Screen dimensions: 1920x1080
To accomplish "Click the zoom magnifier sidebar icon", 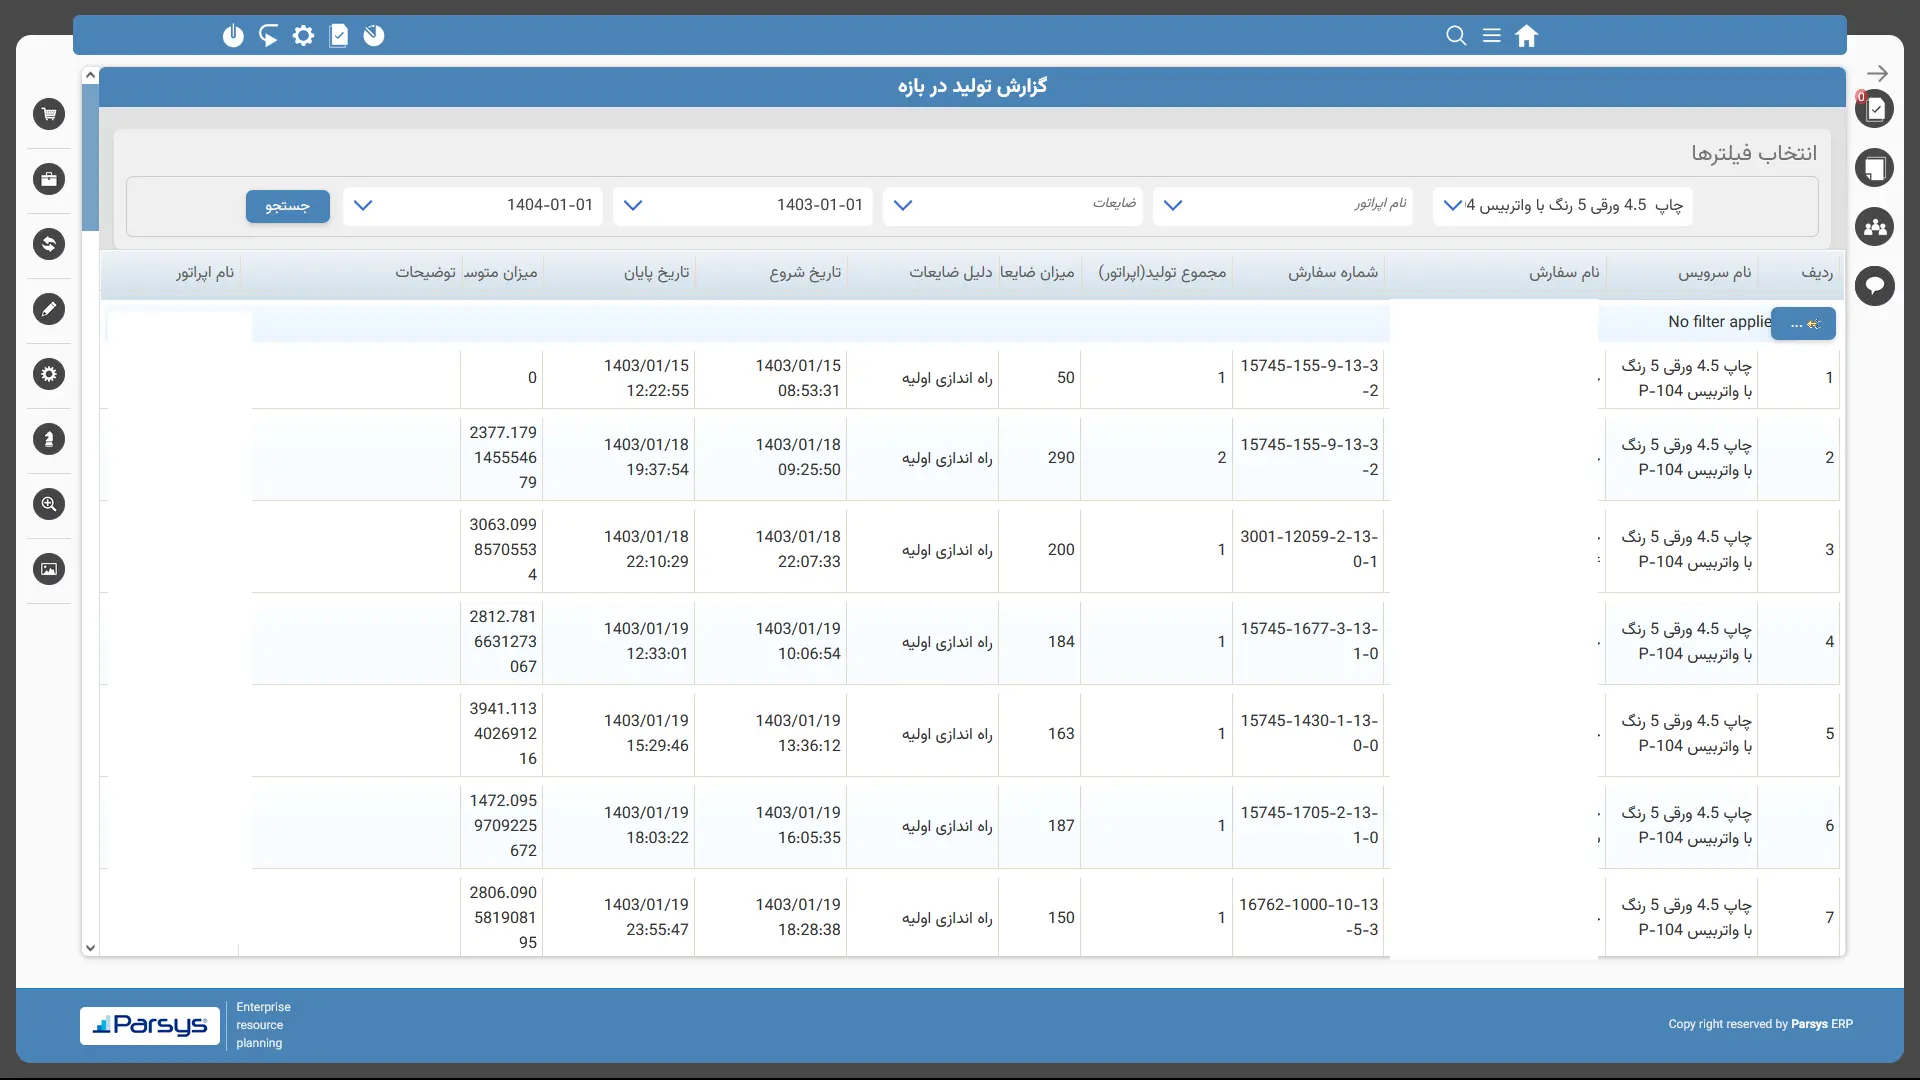I will tap(48, 504).
